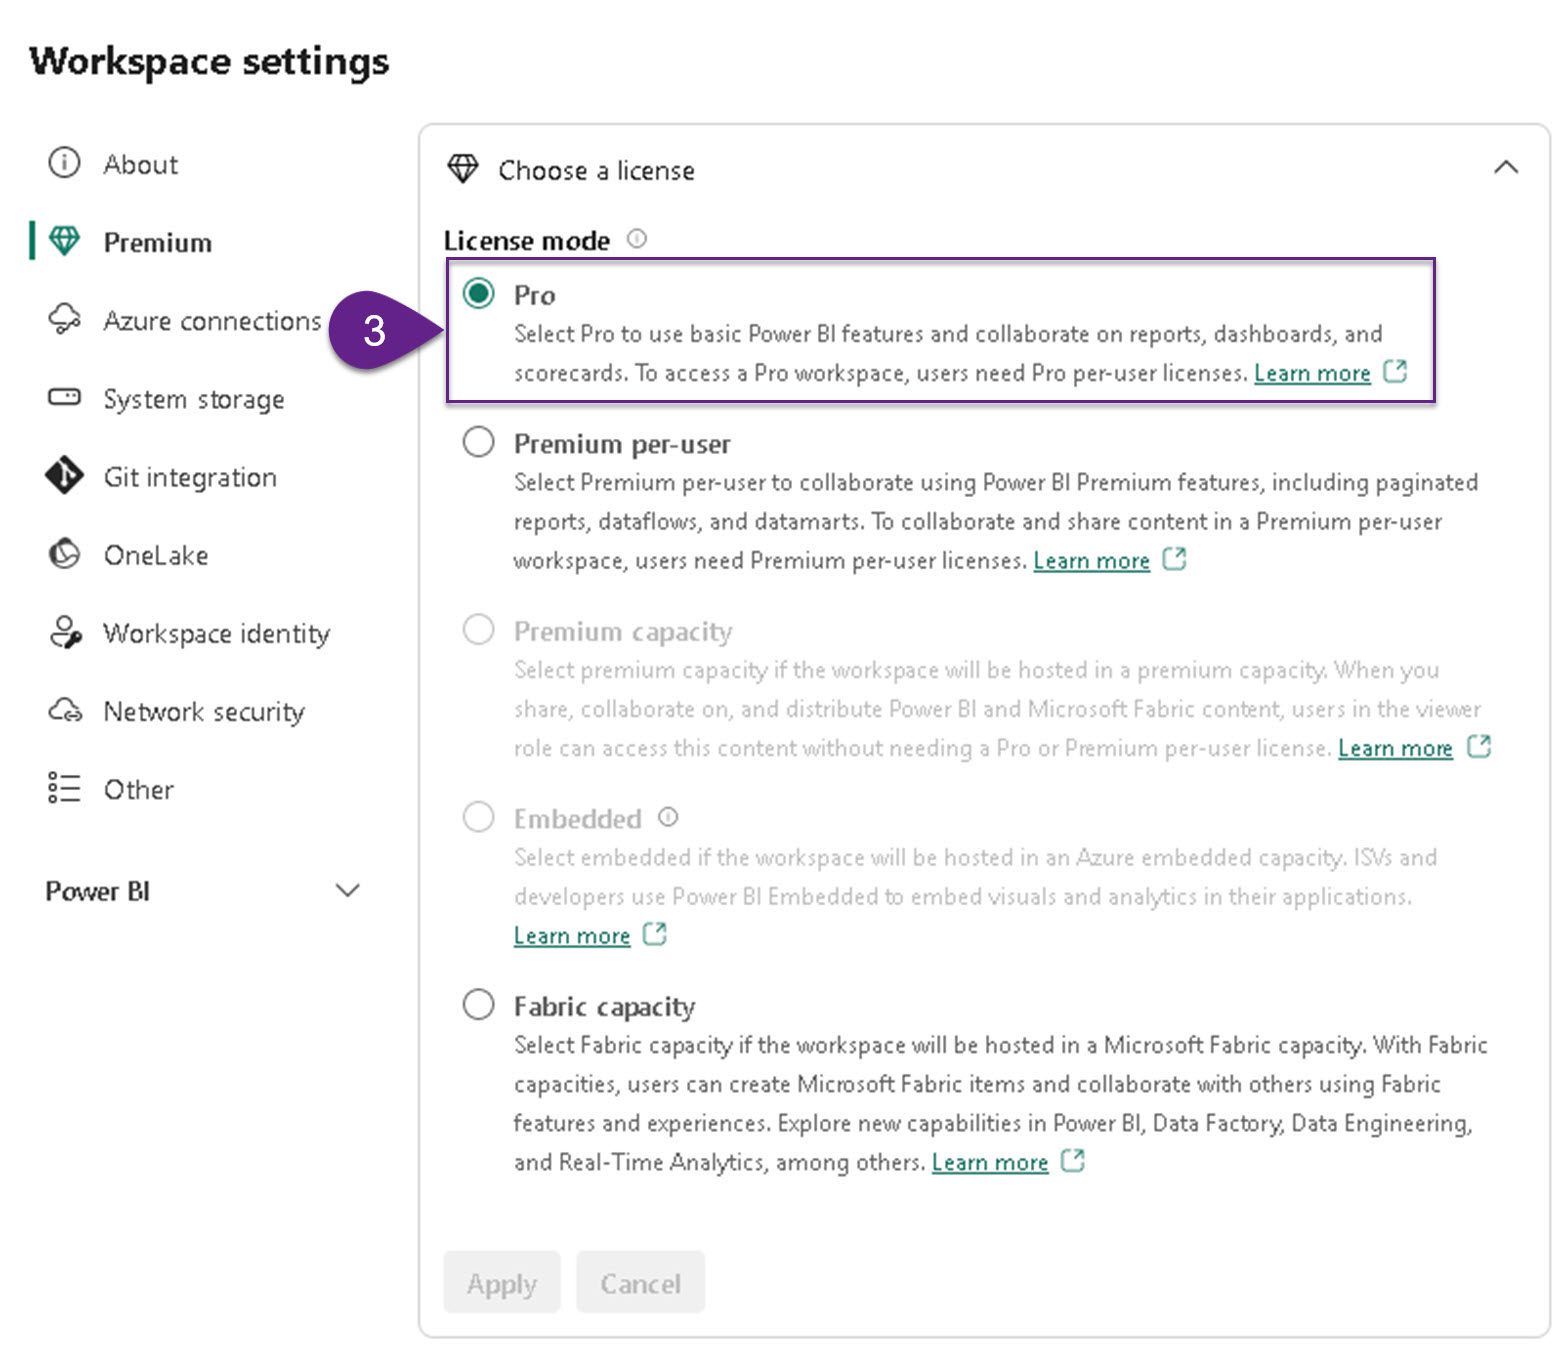1563x1352 pixels.
Task: Click the Fabric capacity option label
Action: 604,1006
